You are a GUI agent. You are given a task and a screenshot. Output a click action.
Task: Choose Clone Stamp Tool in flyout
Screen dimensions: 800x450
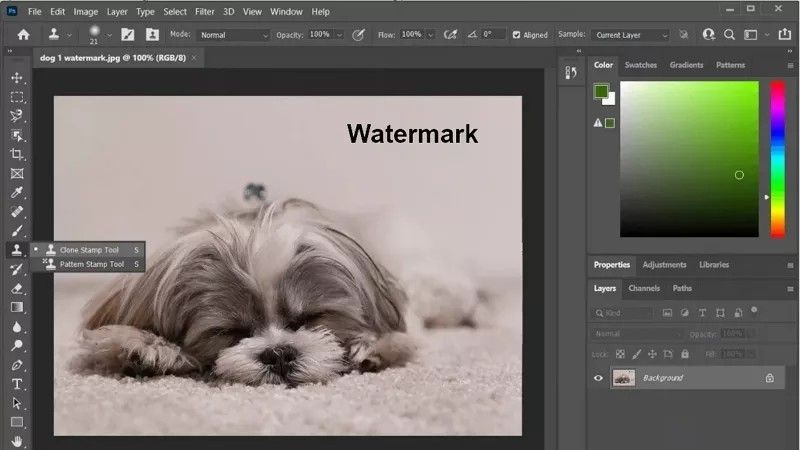pos(88,249)
